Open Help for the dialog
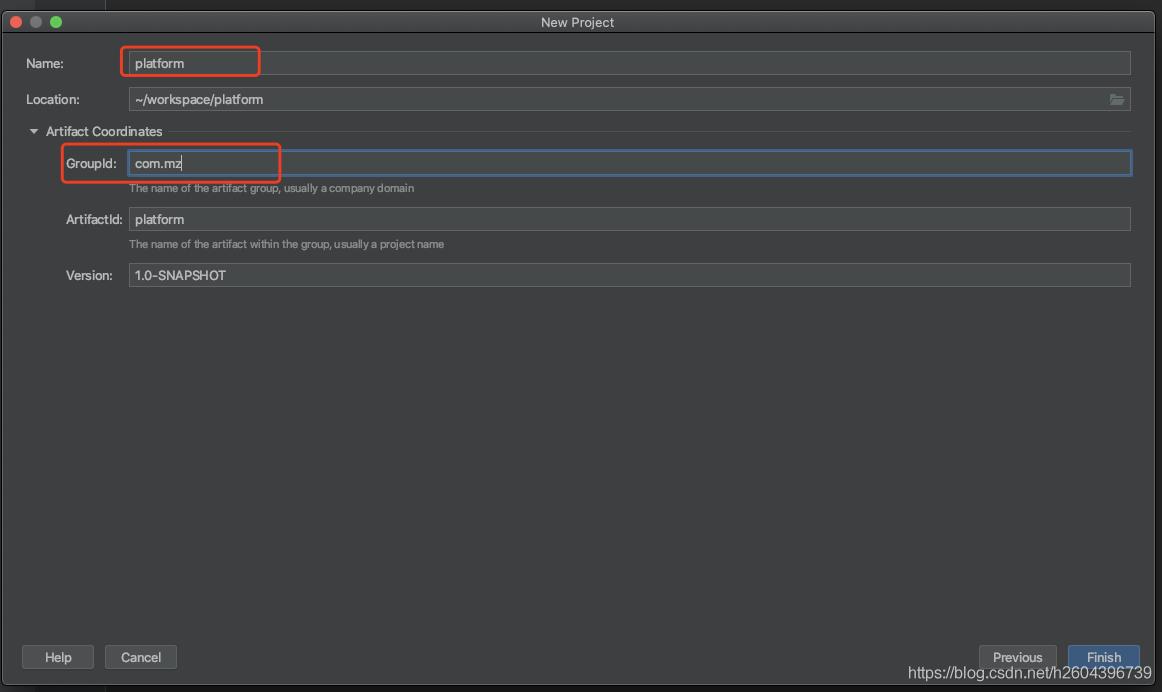Image resolution: width=1162 pixels, height=692 pixels. (x=58, y=657)
